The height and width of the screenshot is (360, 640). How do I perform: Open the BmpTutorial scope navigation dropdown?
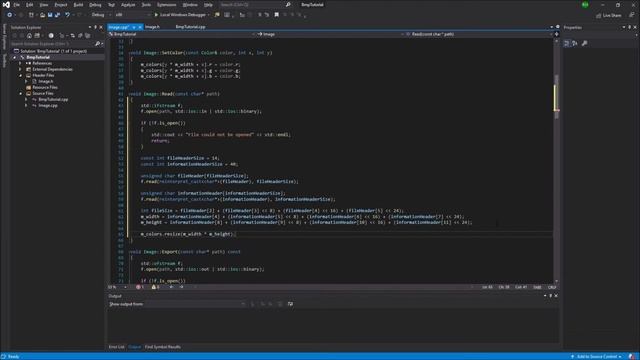[182, 34]
